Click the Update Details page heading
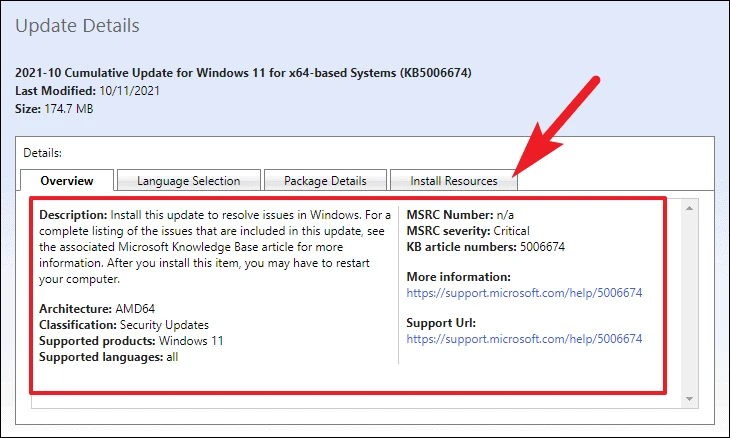 point(77,26)
